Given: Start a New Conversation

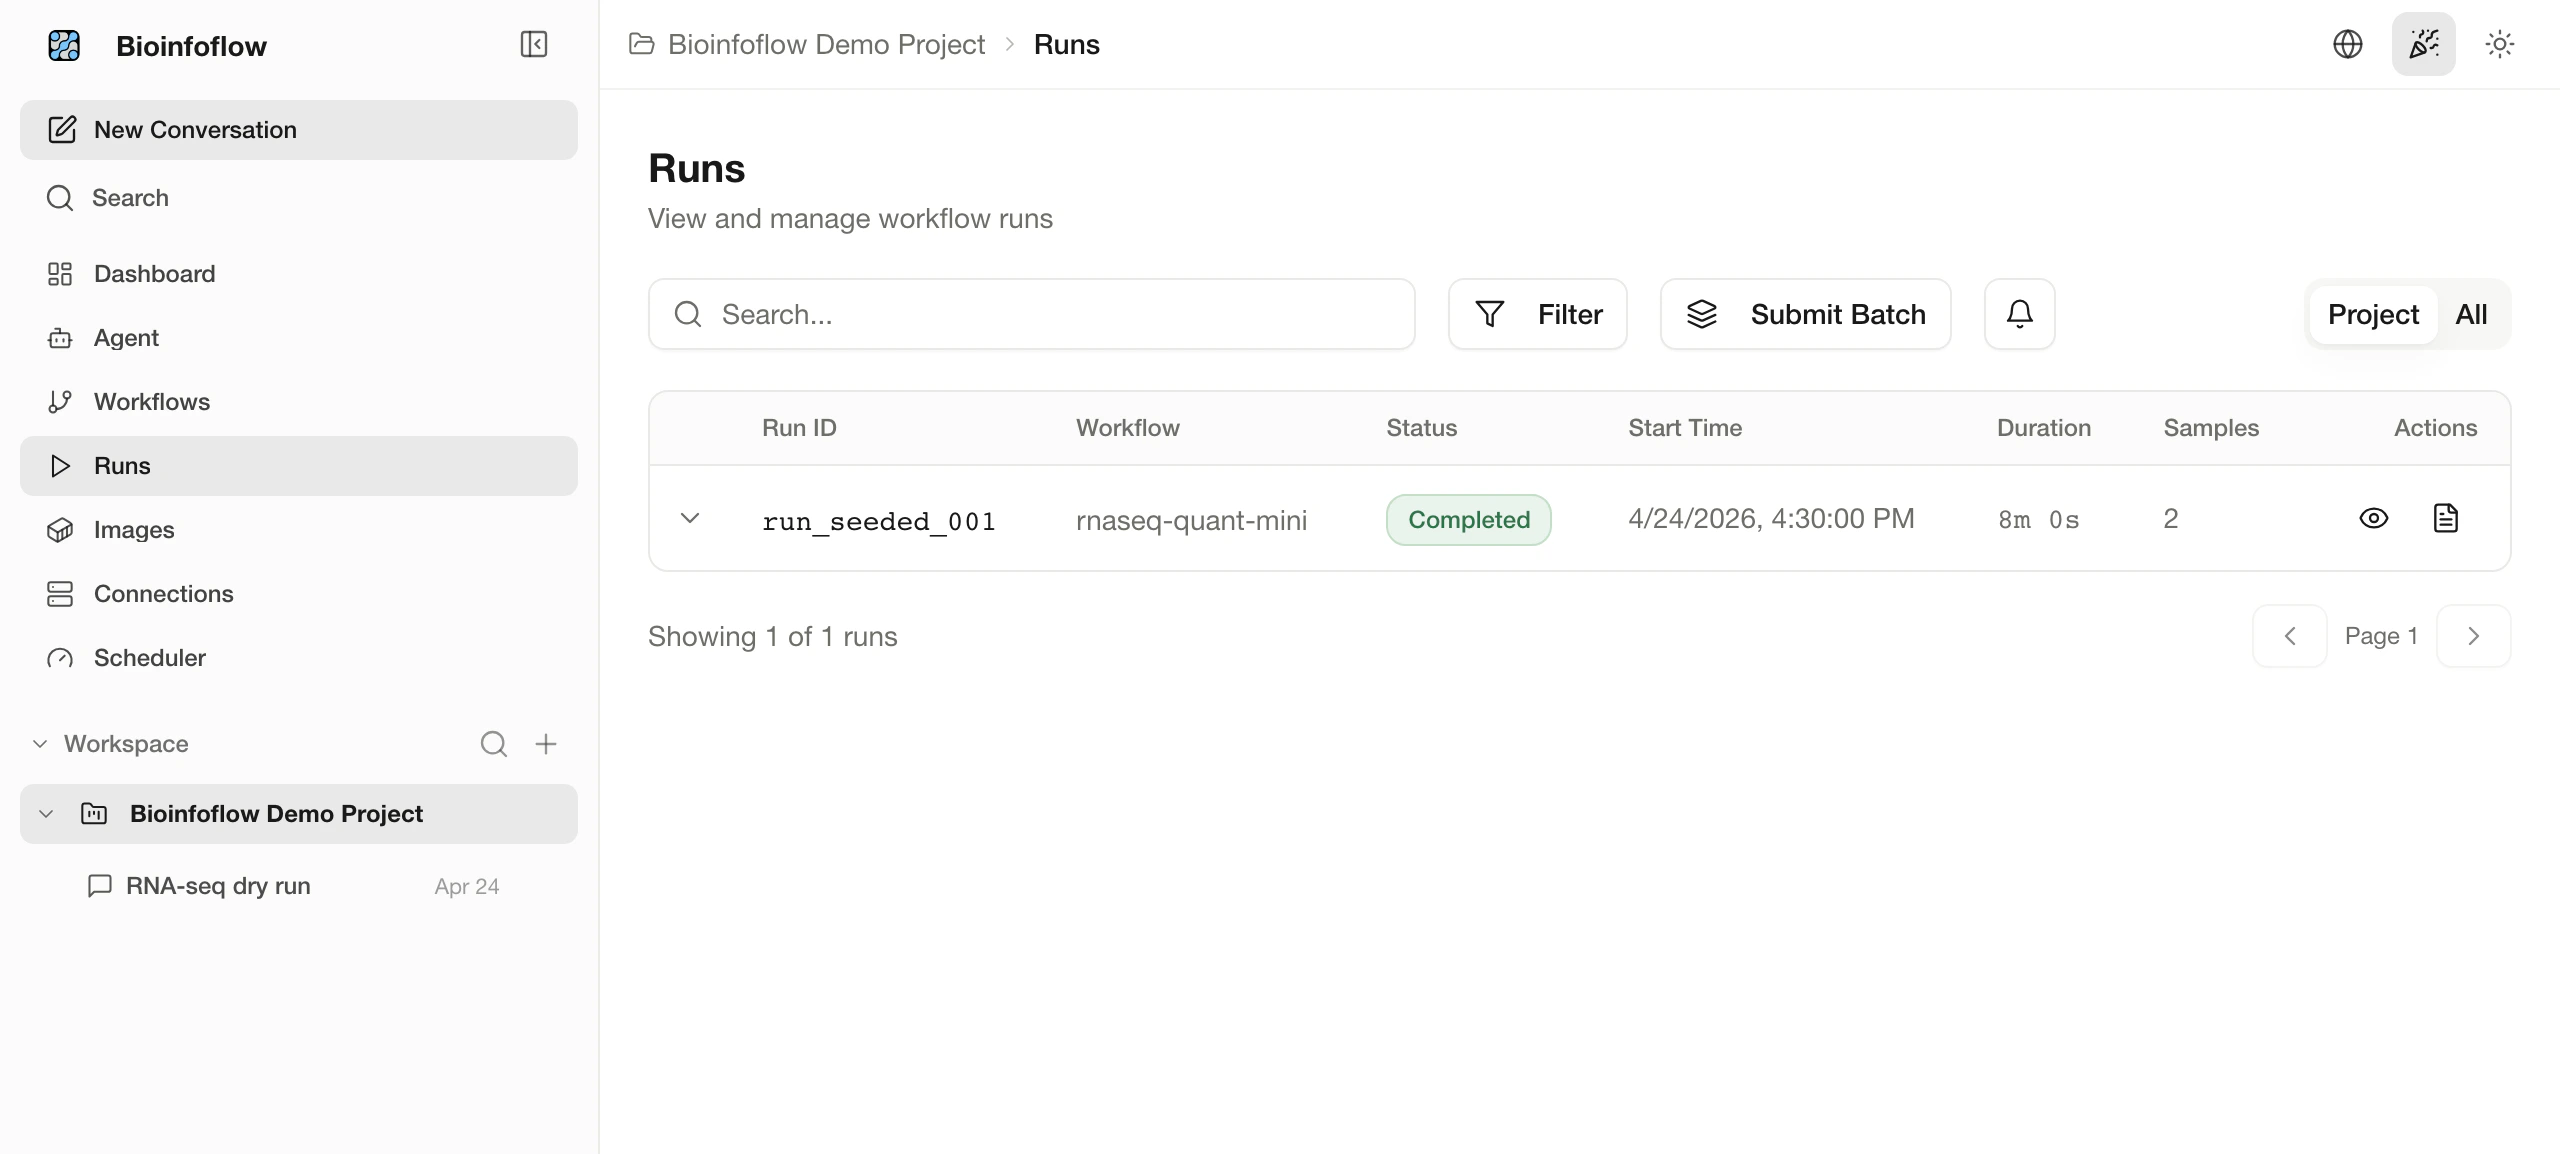Looking at the screenshot, I should pos(299,130).
